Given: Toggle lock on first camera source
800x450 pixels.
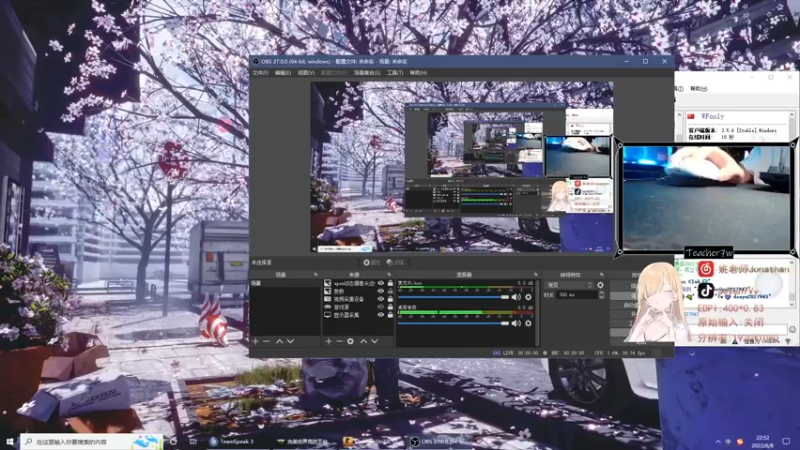Looking at the screenshot, I should coord(390,283).
